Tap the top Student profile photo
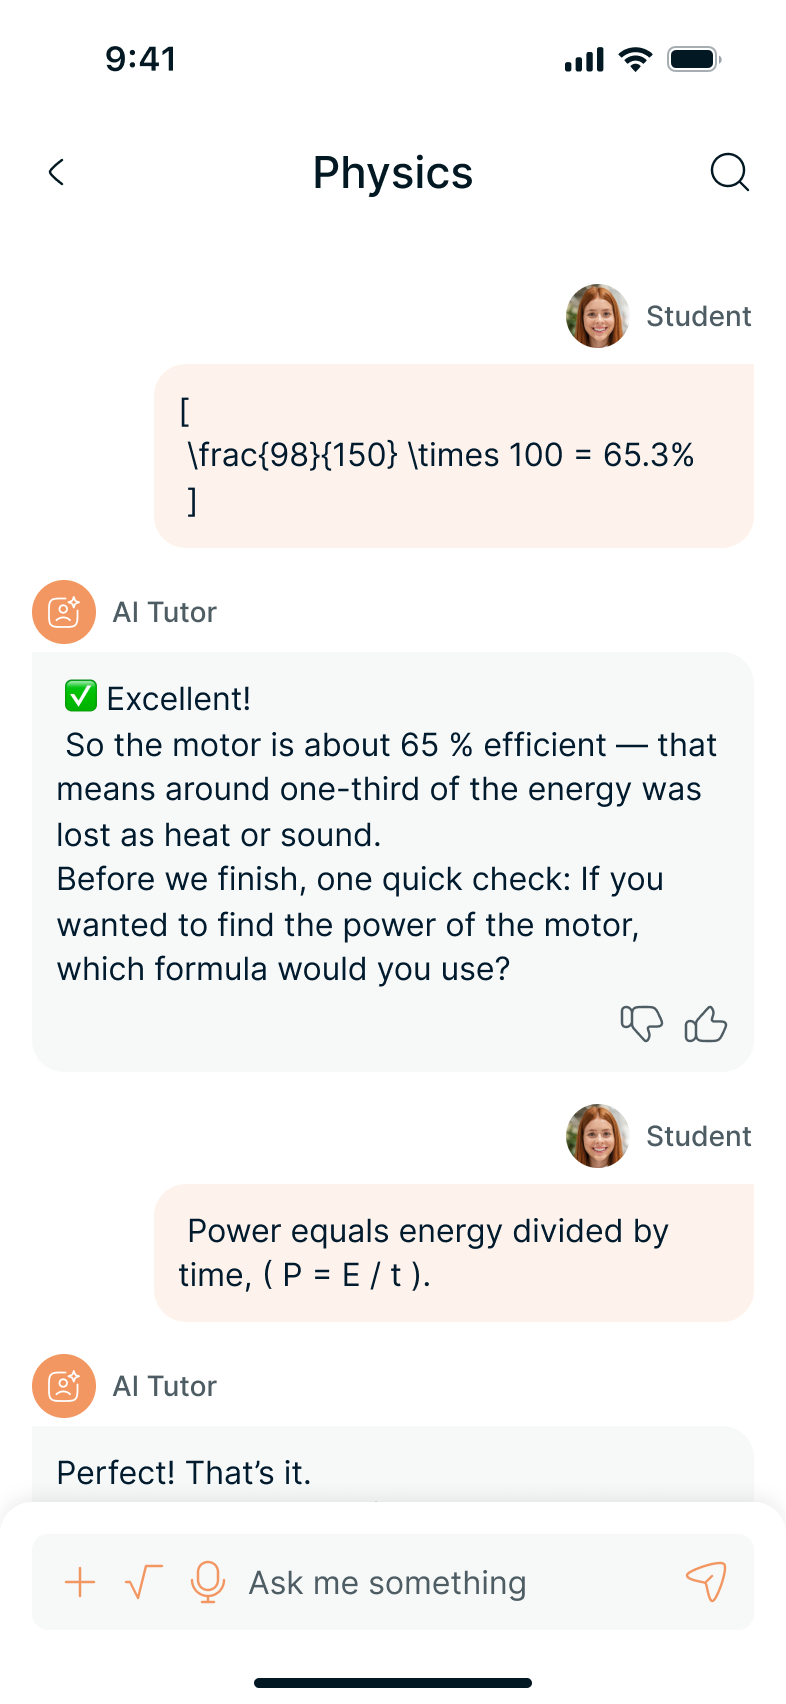This screenshot has width=786, height=1704. click(x=598, y=316)
